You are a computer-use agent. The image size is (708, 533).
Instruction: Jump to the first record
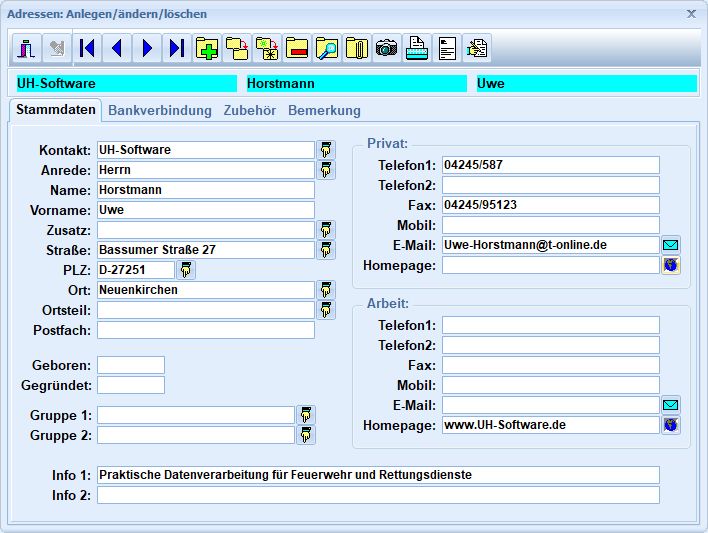pos(87,48)
